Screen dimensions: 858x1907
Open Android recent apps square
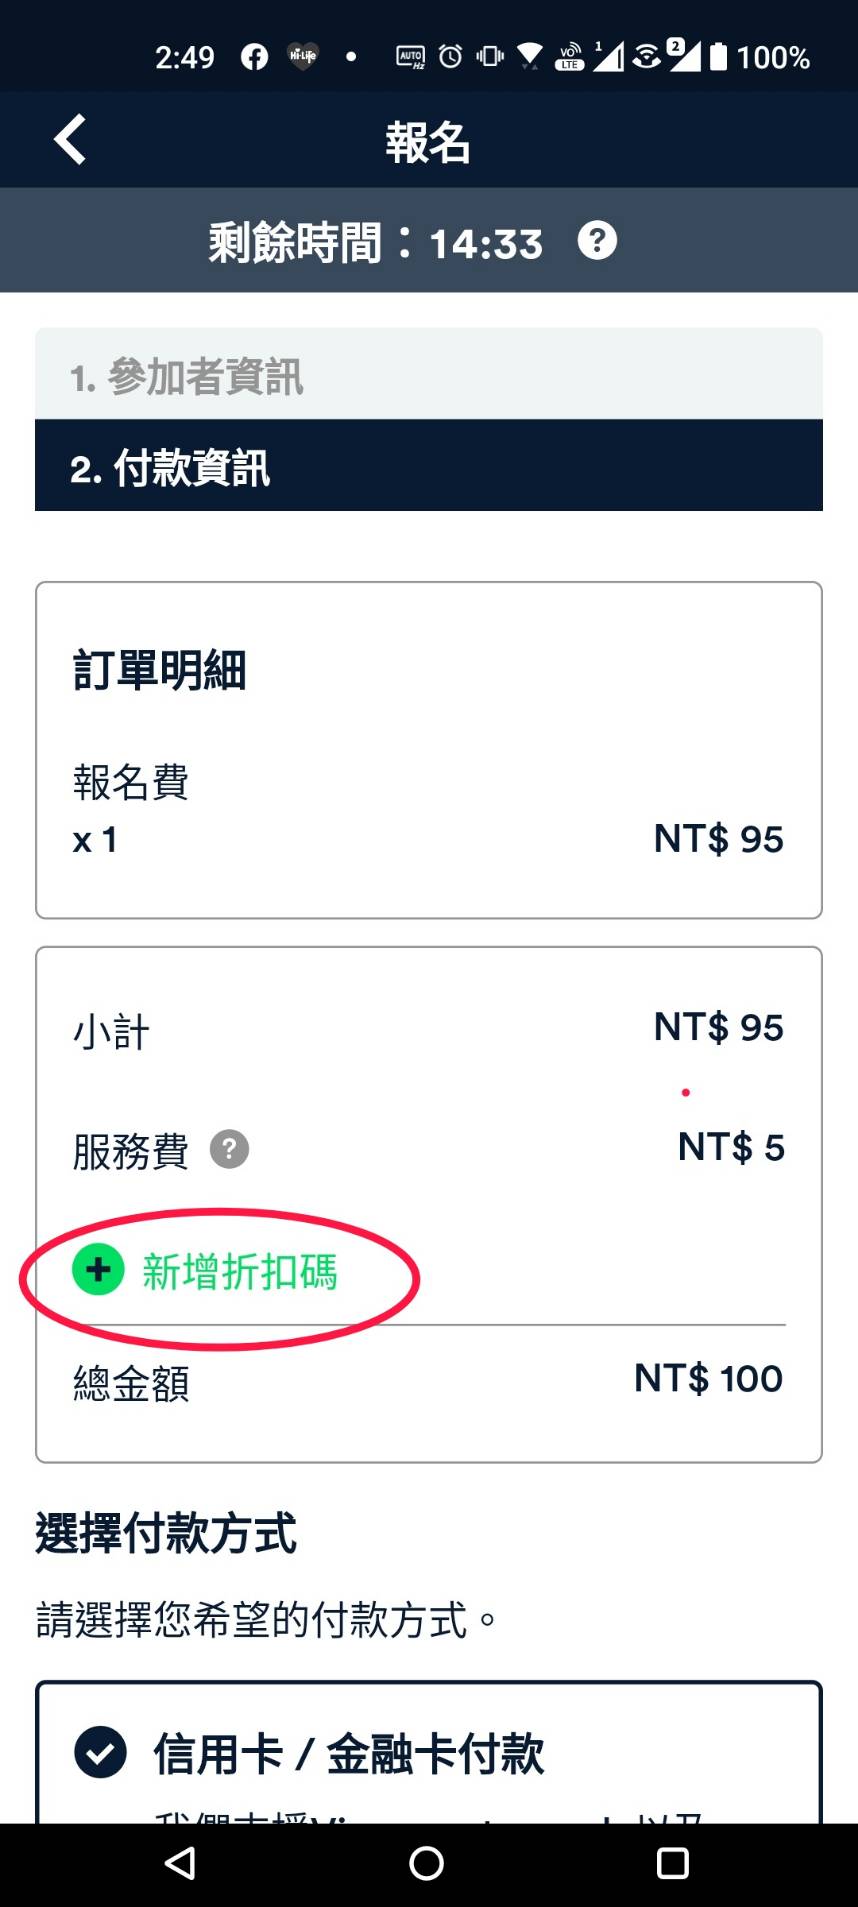[672, 1863]
